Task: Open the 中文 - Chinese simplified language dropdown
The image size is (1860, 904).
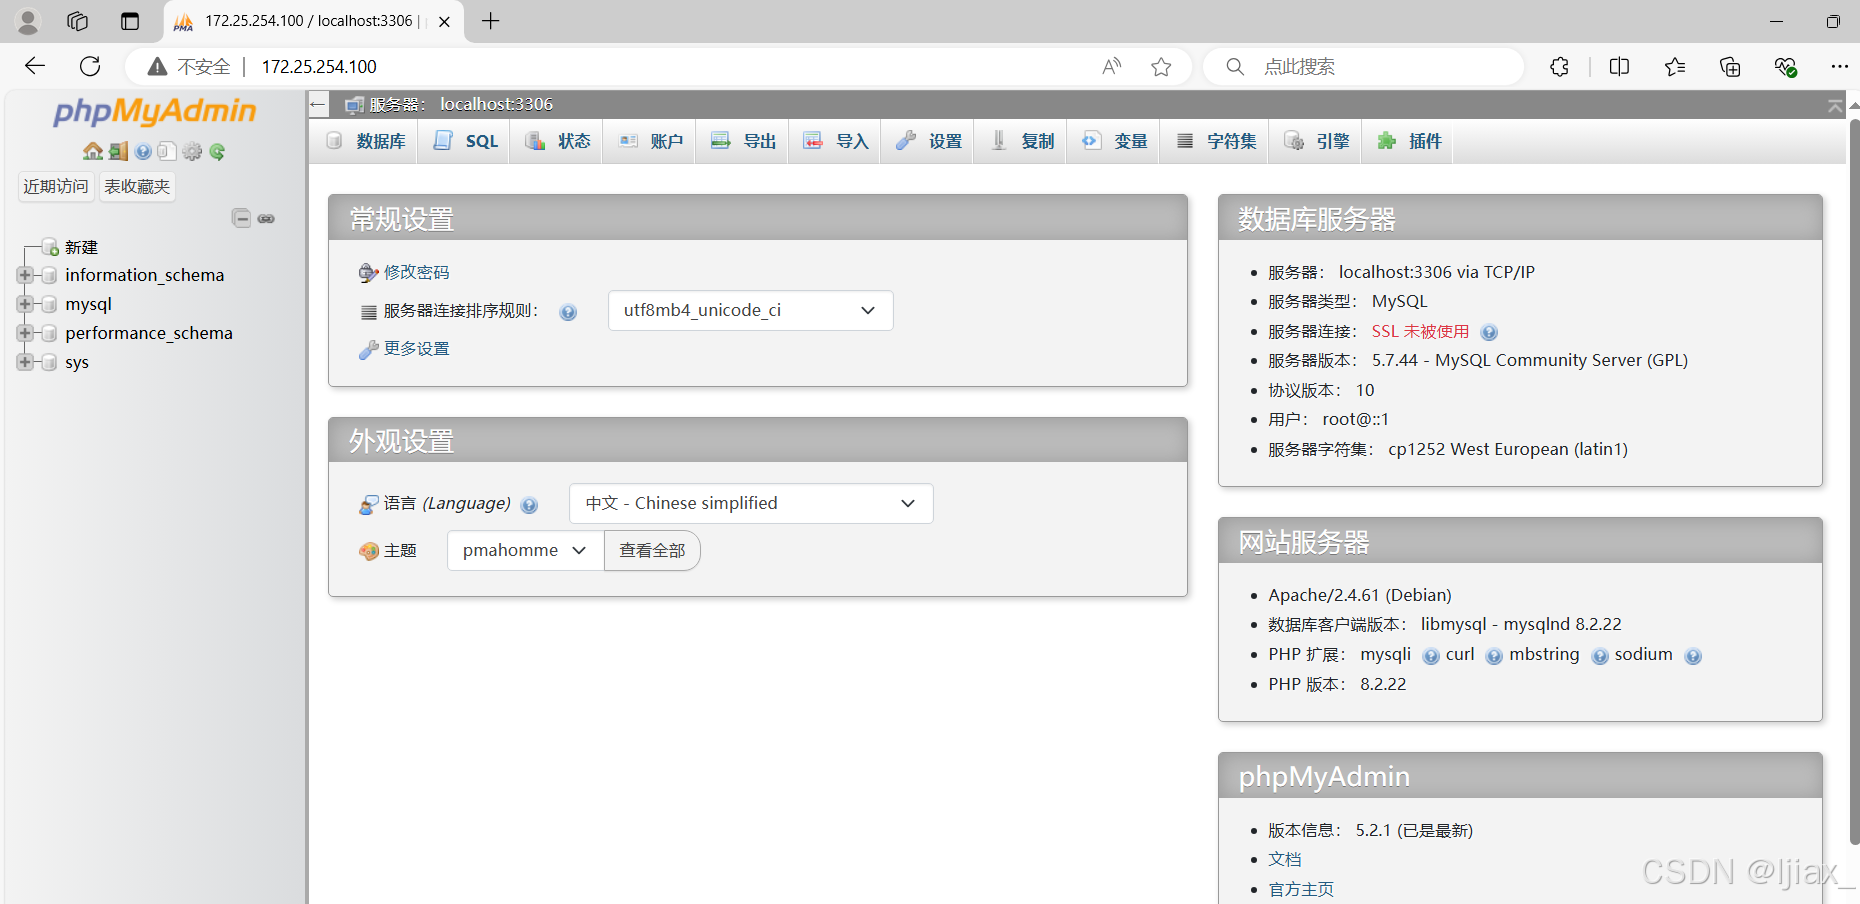Action: [751, 503]
